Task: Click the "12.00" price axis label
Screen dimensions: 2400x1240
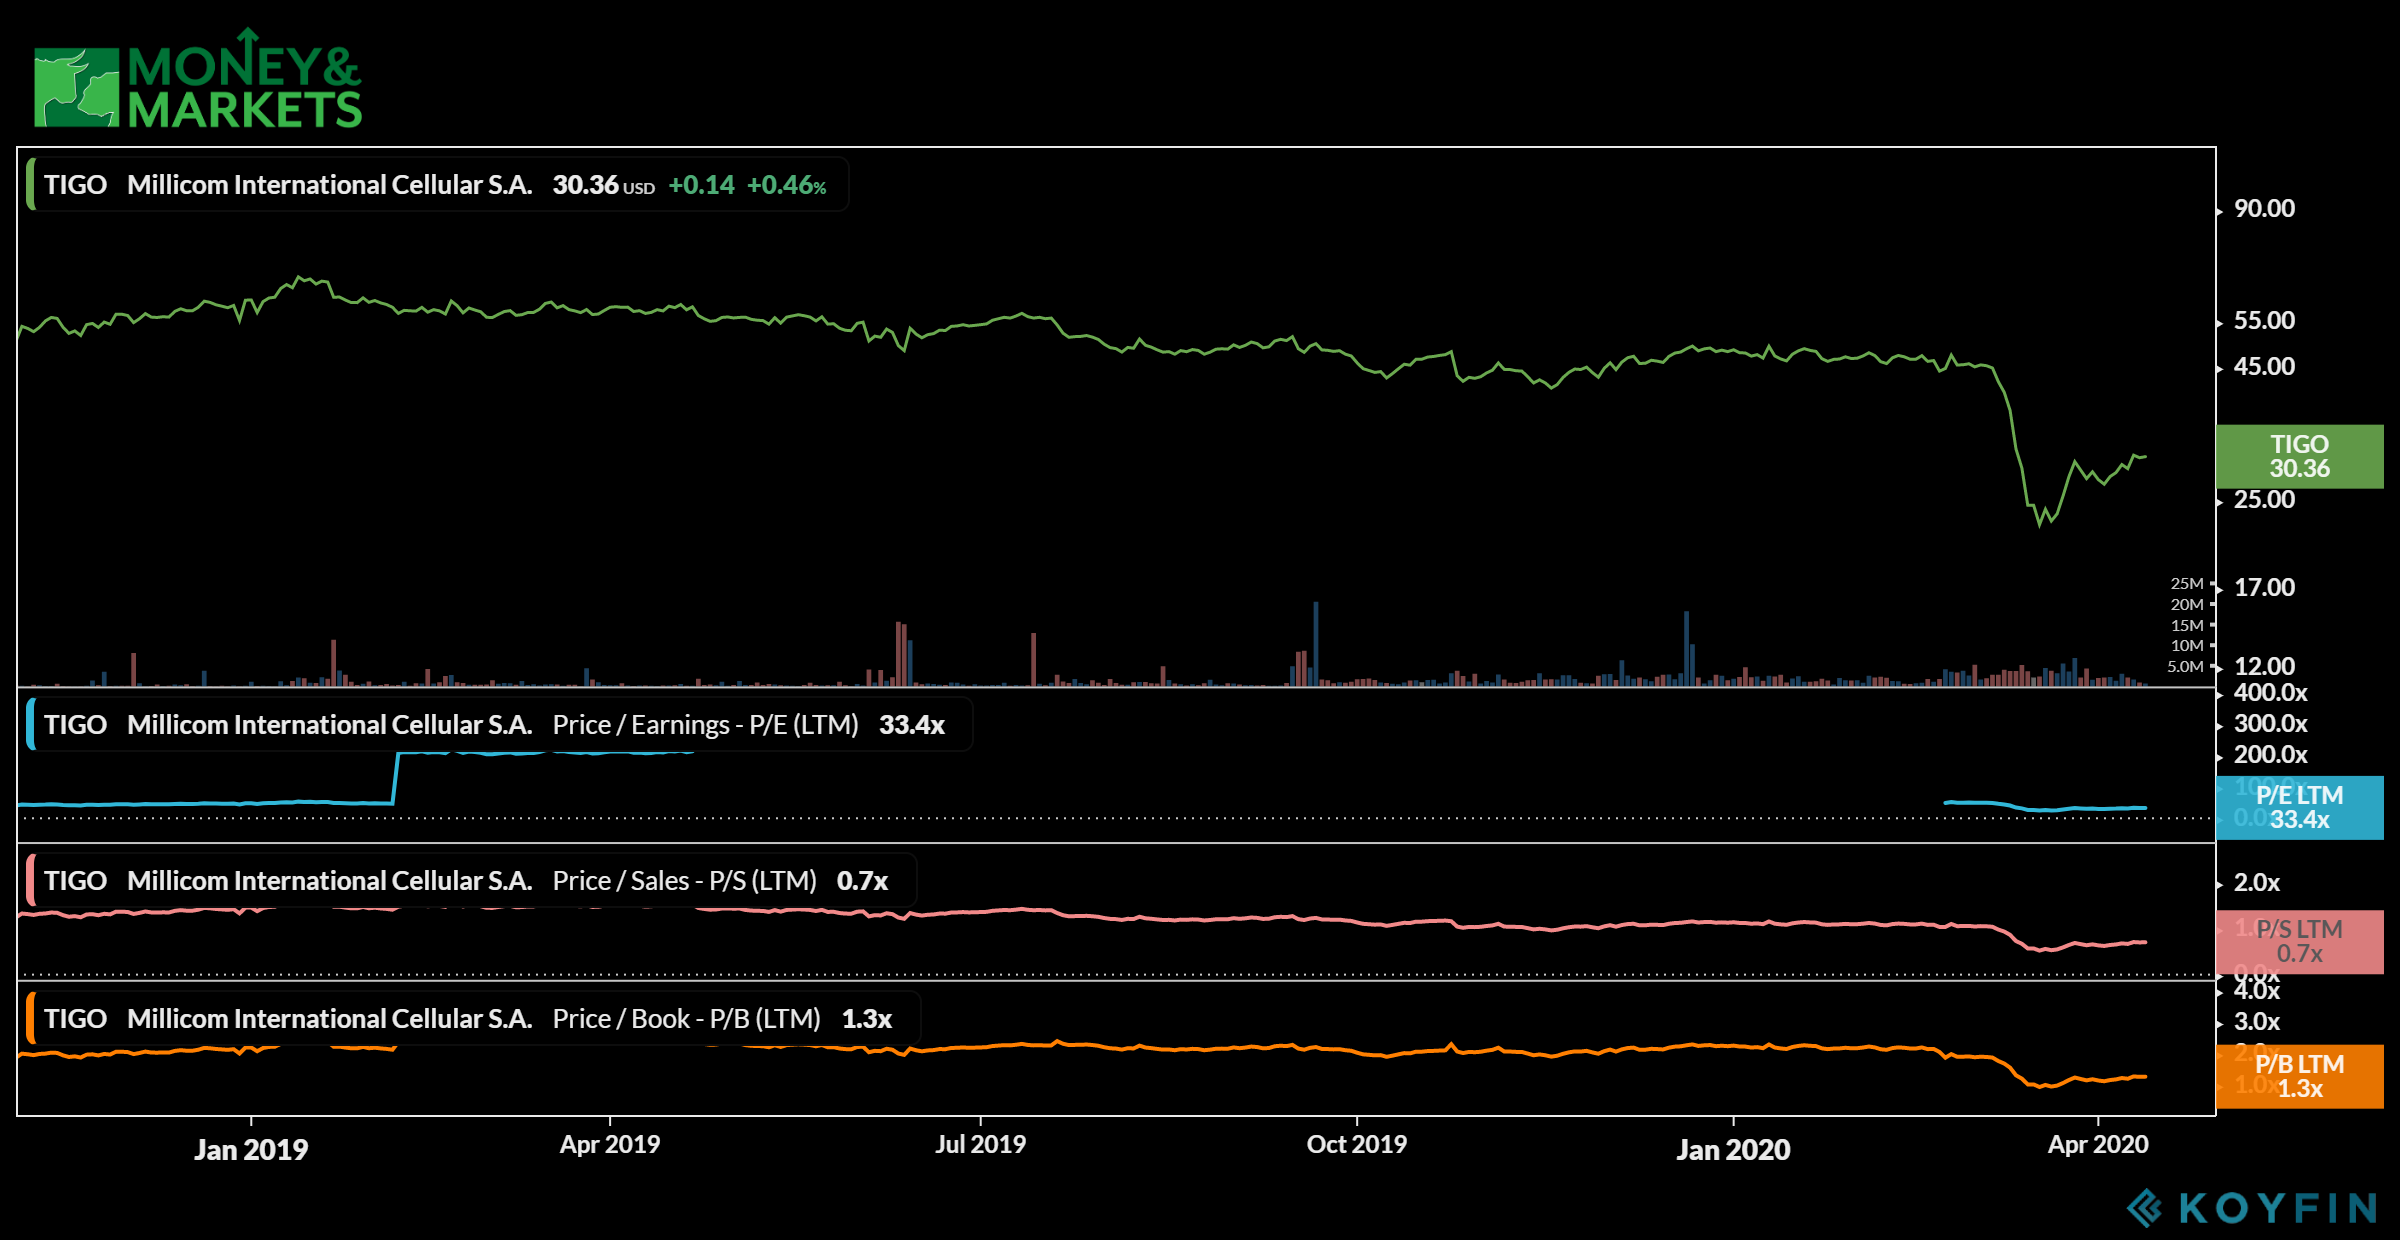Action: 2265,666
